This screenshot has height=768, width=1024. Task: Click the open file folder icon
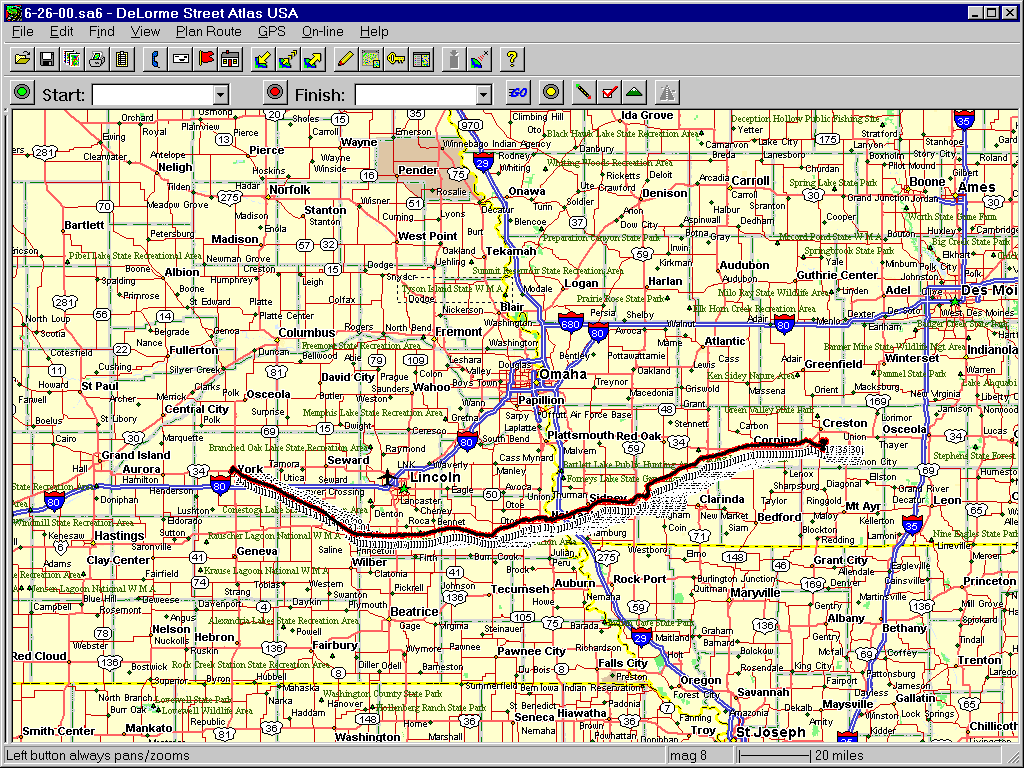[21, 60]
